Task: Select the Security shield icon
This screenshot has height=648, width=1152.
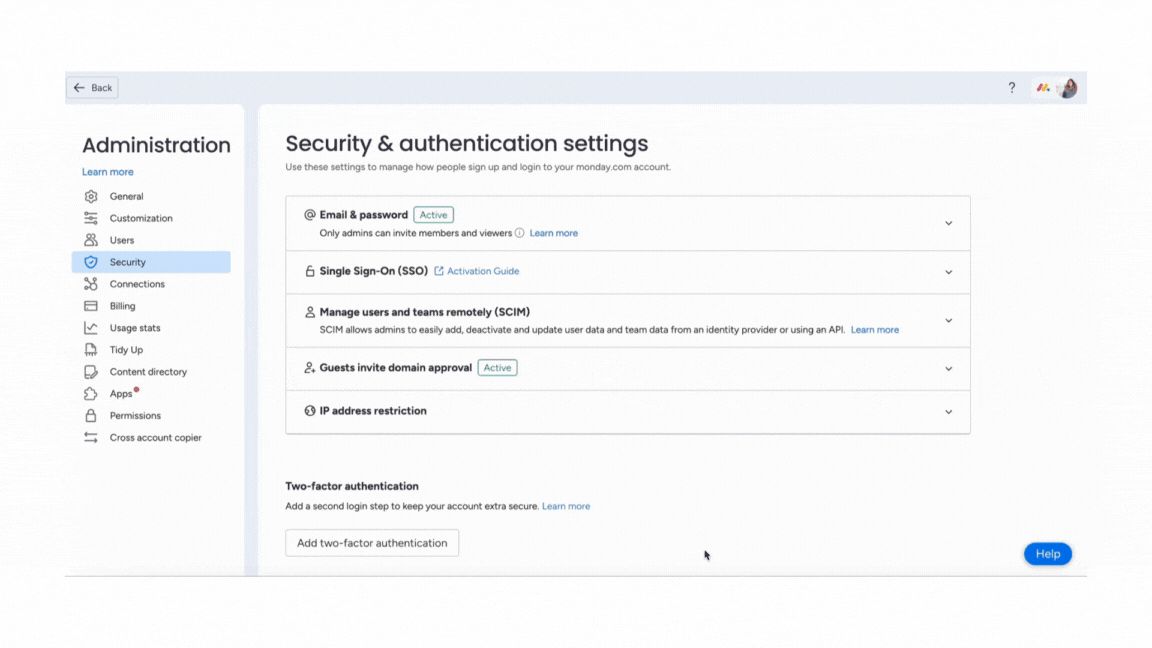Action: [x=89, y=261]
